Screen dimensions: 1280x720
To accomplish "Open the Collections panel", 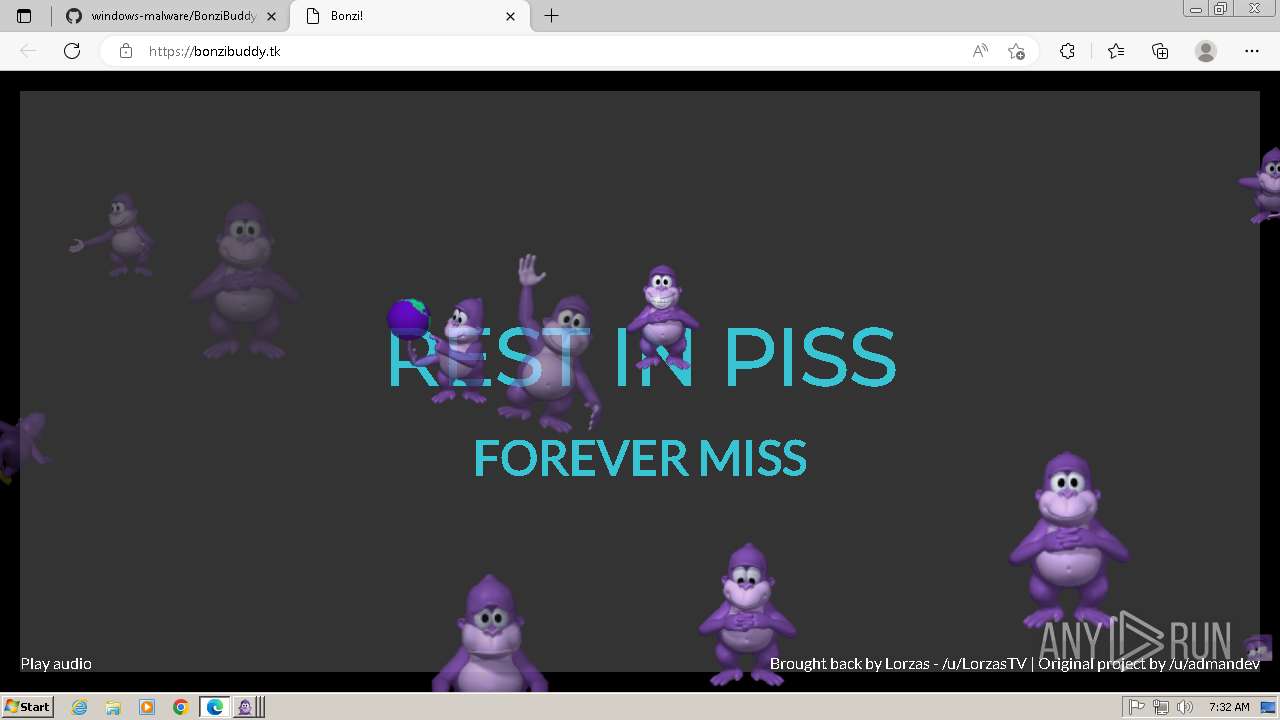I will [1160, 51].
